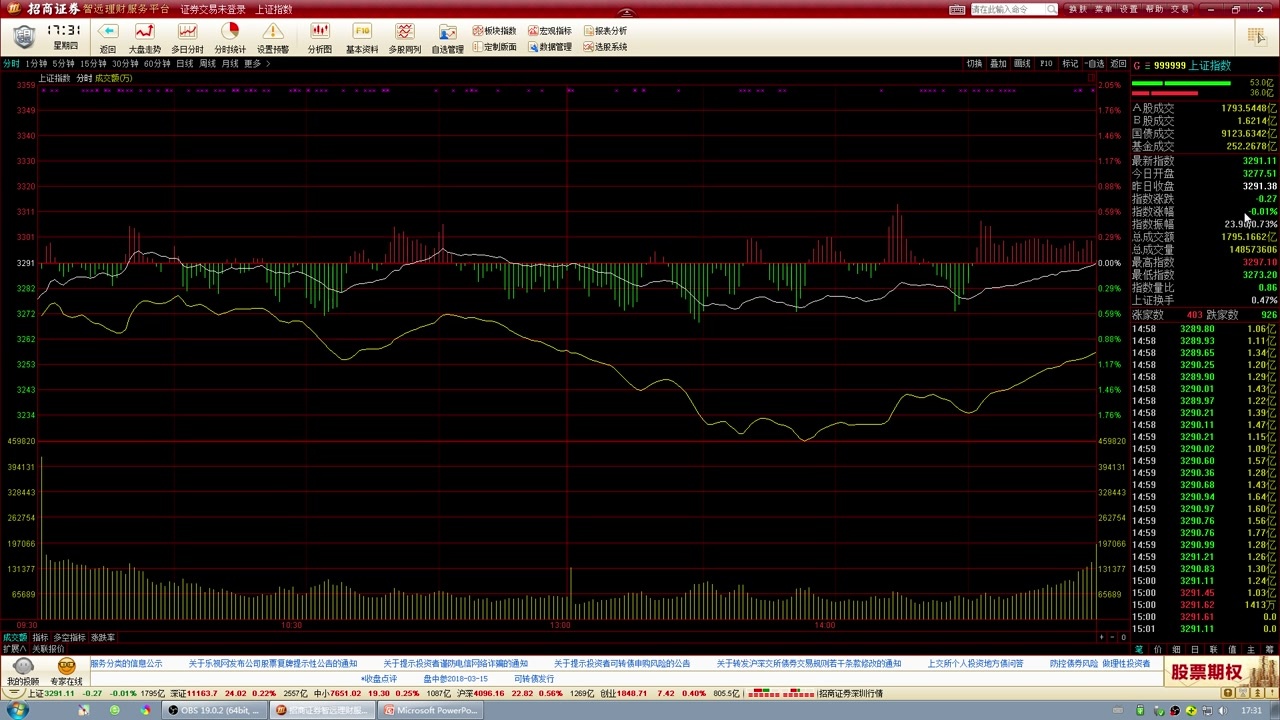Click the shield security icon
This screenshot has height=720, width=1280.
(x=24, y=37)
